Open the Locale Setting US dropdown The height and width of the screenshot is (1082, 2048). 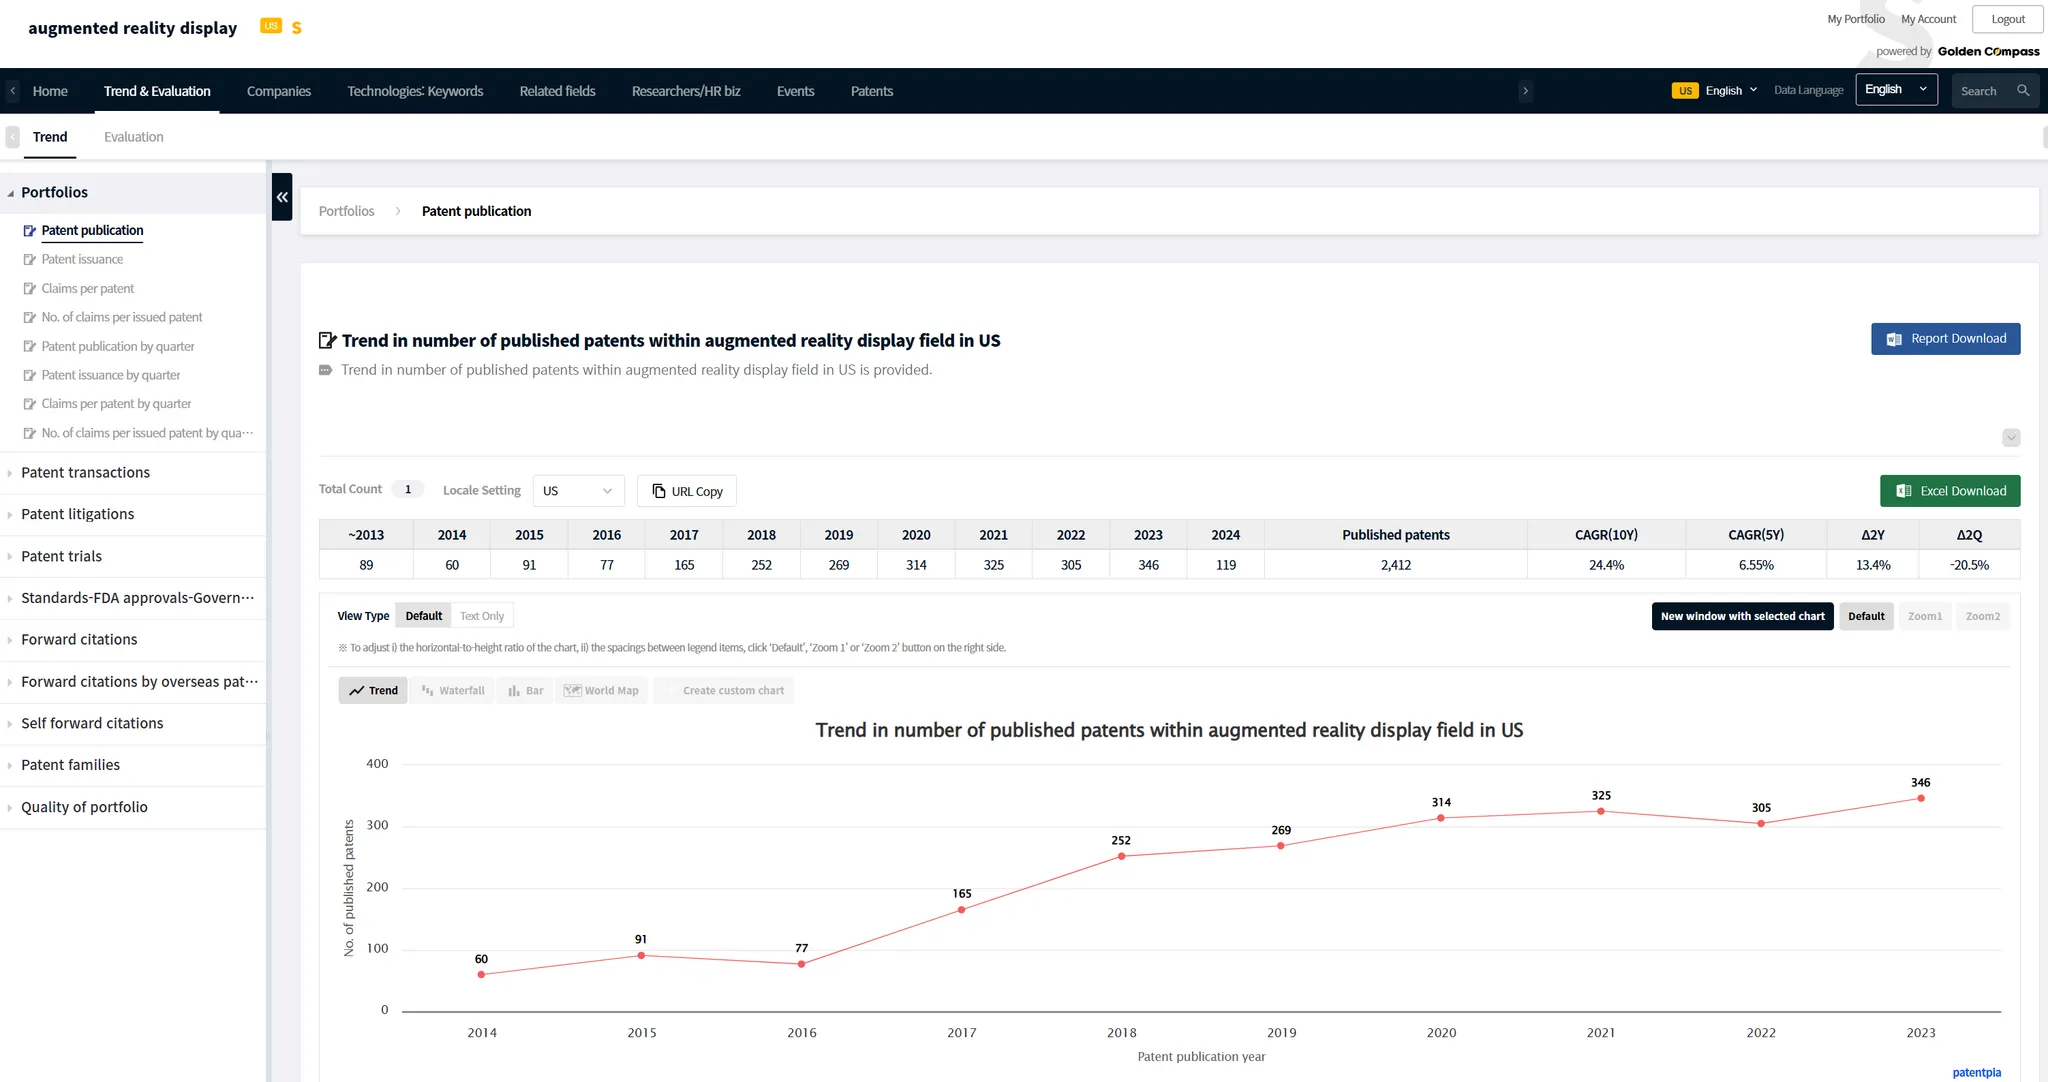578,491
